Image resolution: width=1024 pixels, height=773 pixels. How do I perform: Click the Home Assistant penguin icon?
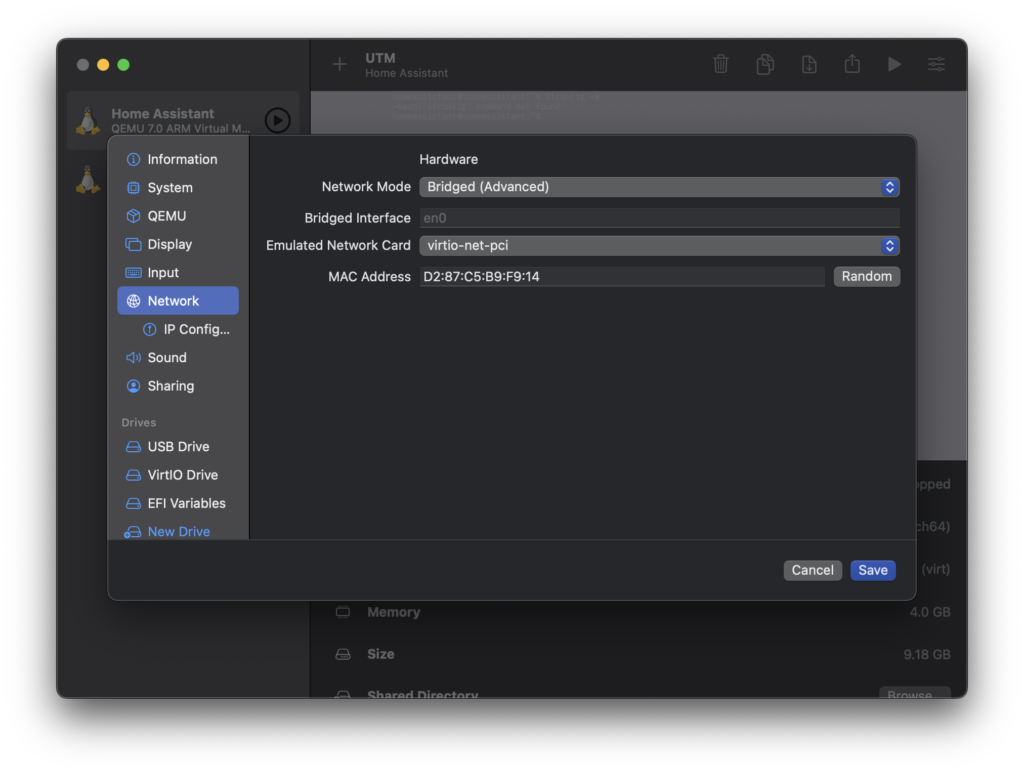tap(88, 121)
